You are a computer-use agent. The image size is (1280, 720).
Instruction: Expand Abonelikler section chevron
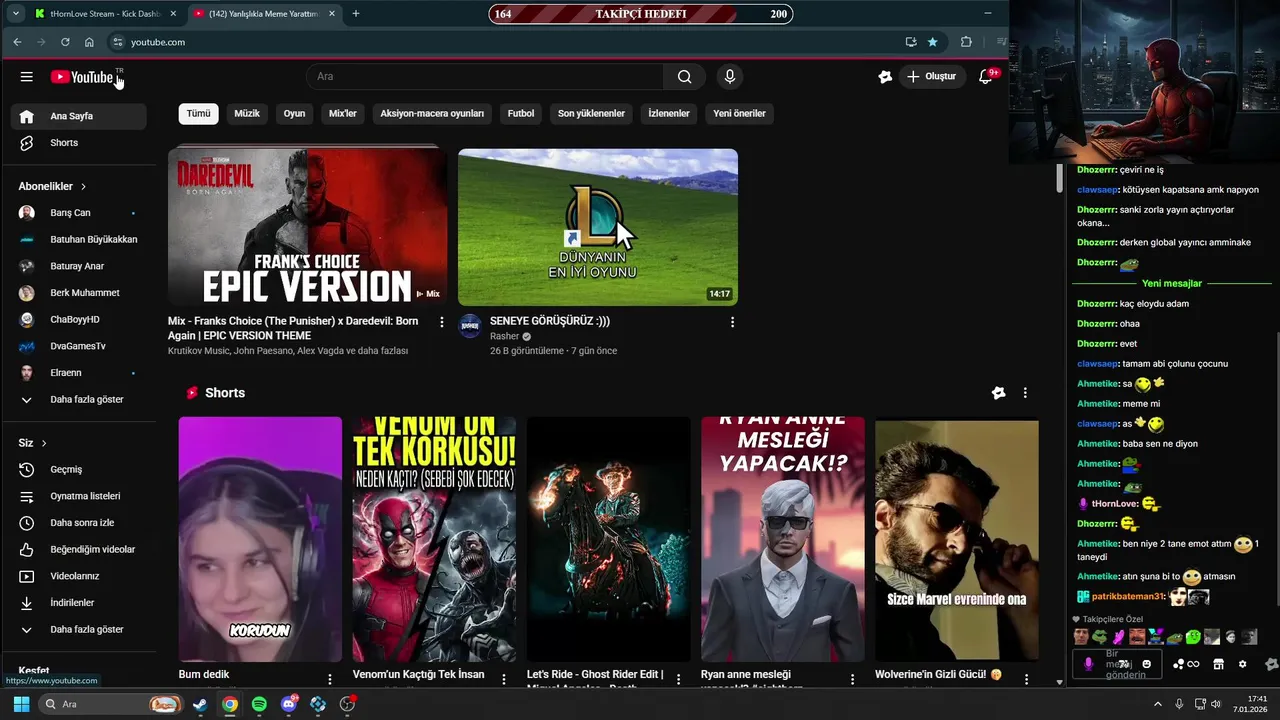coord(83,187)
